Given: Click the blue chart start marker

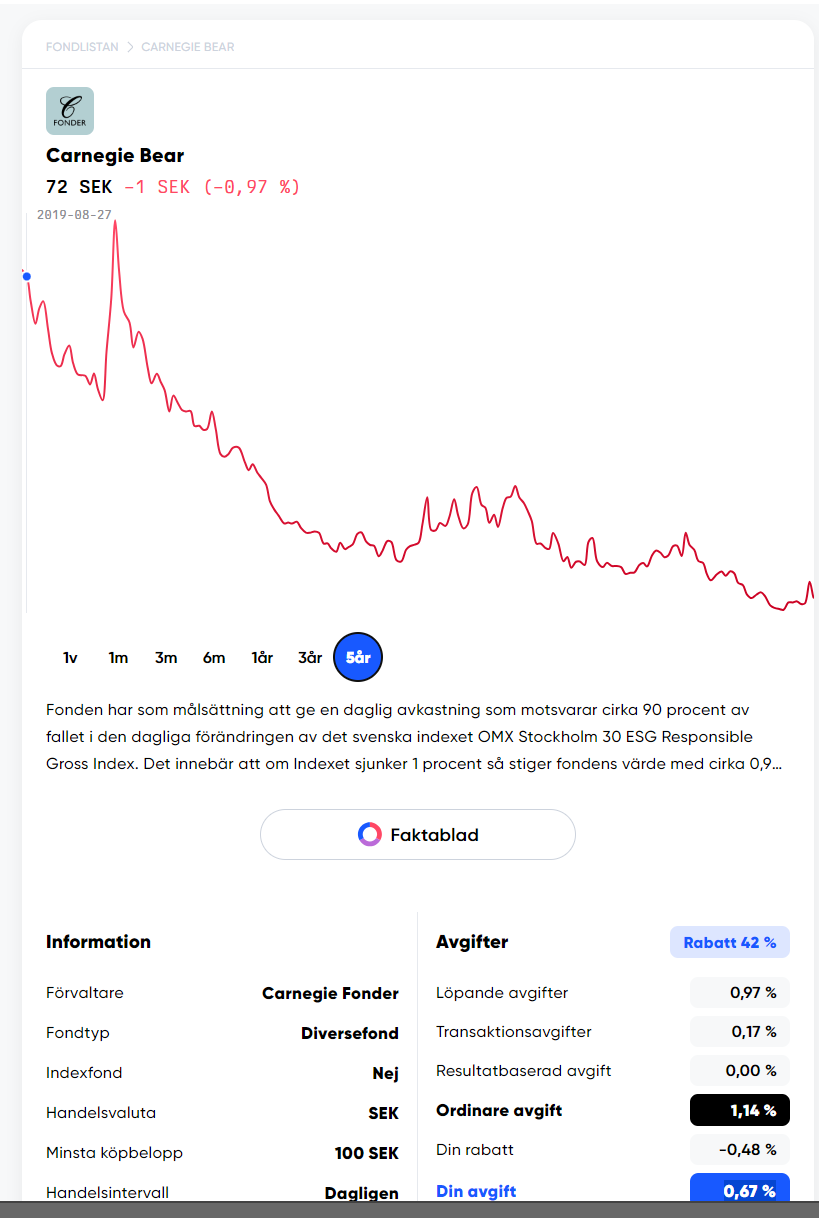Looking at the screenshot, I should (27, 277).
